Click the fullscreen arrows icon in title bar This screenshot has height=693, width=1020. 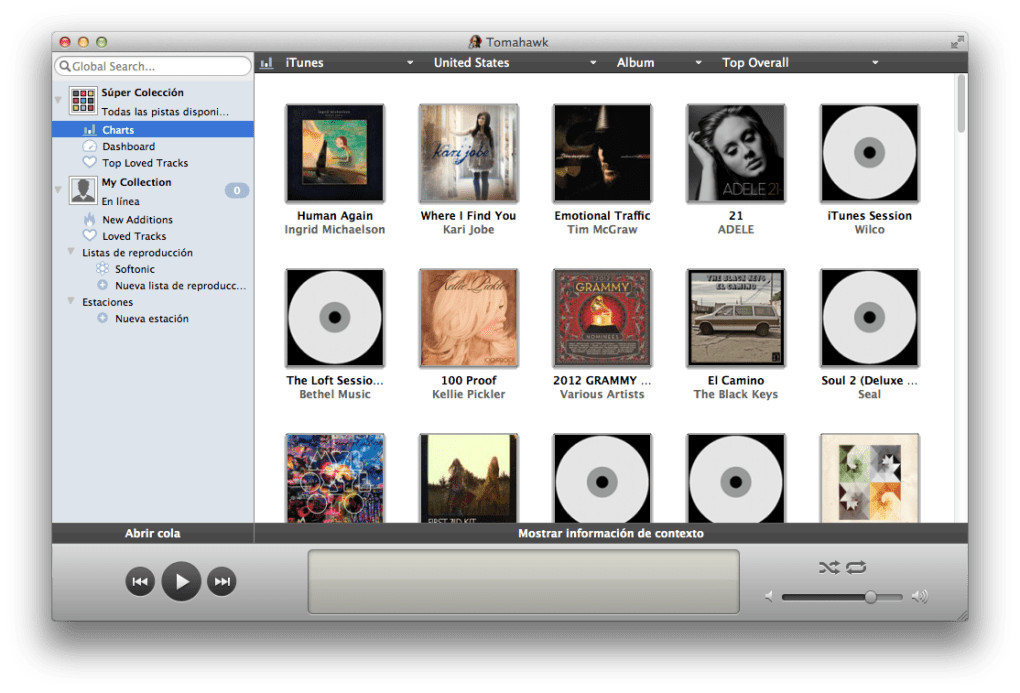click(x=956, y=42)
